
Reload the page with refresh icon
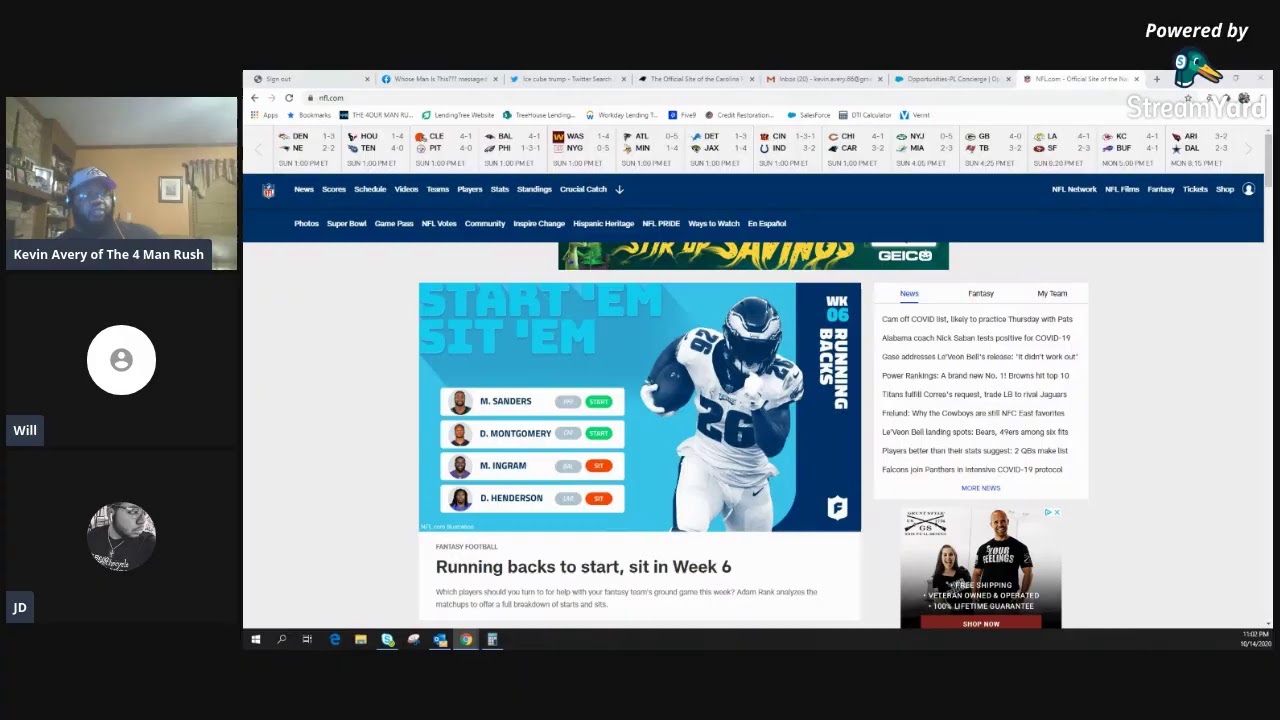coord(289,98)
